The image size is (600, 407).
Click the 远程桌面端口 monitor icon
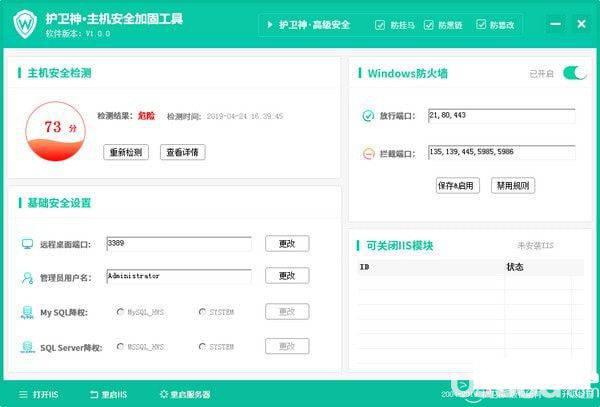(27, 244)
